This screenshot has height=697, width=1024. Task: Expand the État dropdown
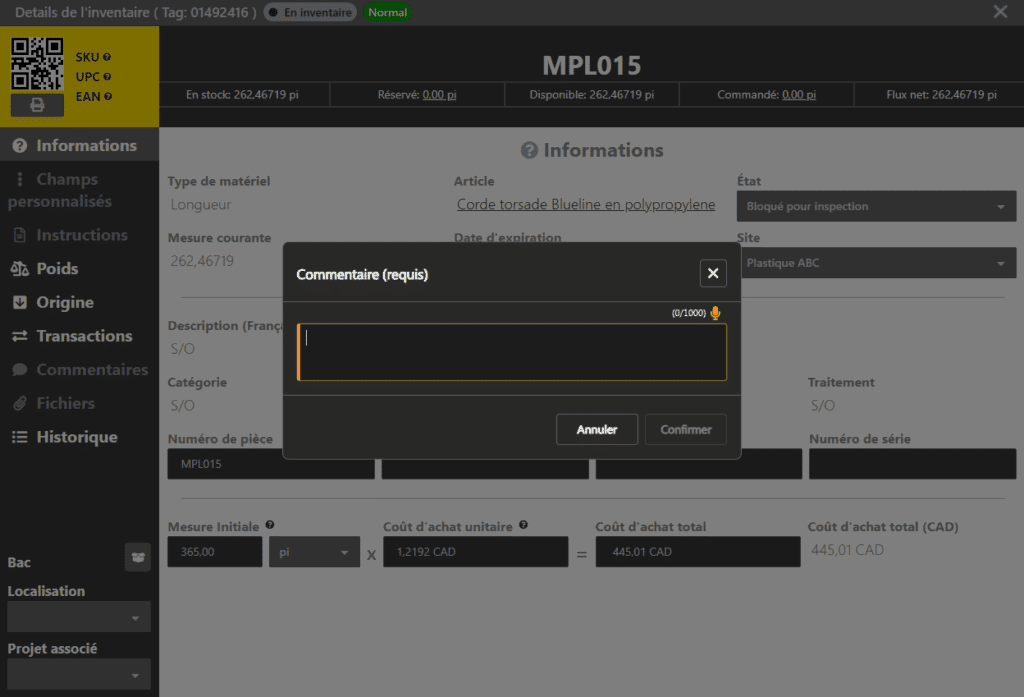(875, 207)
